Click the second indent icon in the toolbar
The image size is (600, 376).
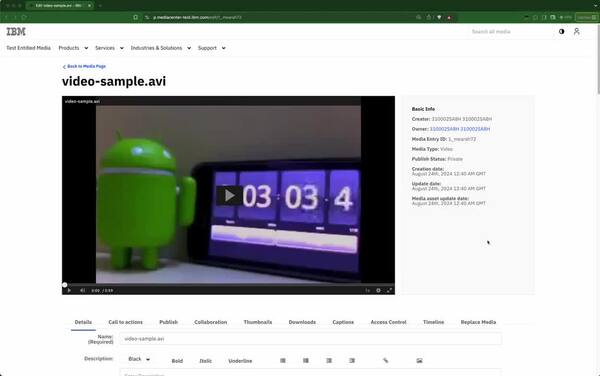tap(352, 360)
